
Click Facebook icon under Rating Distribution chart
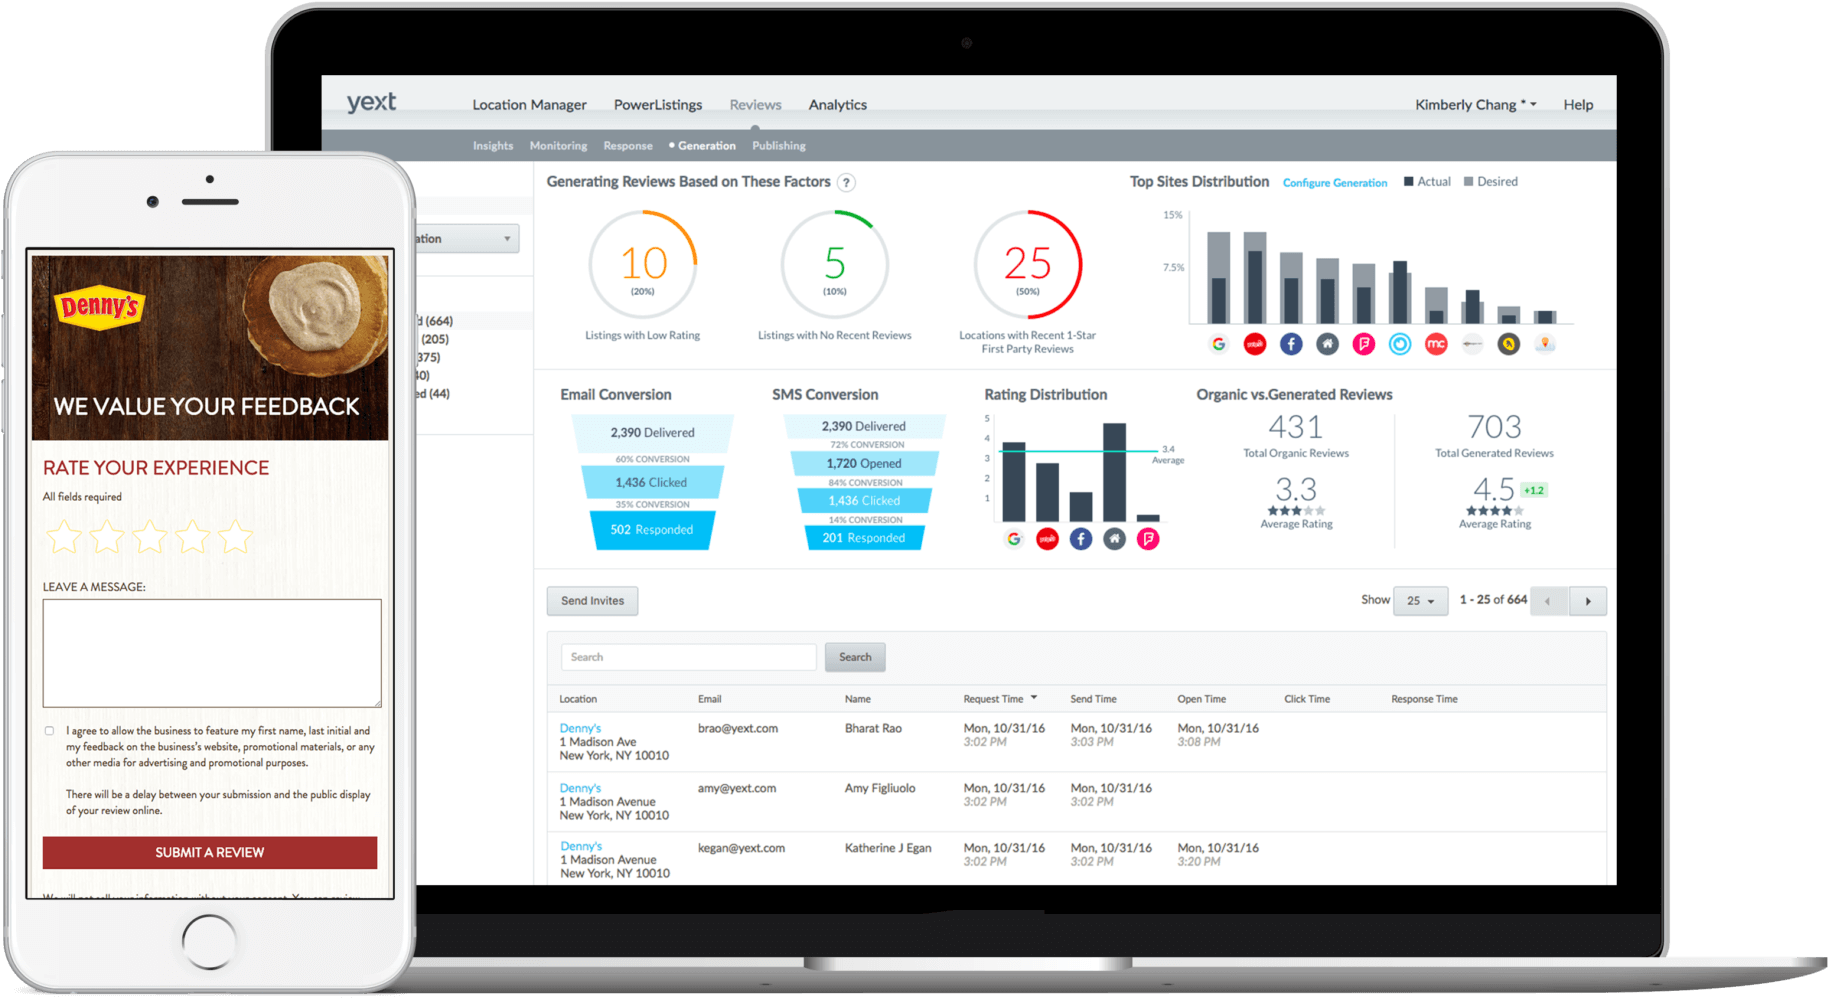pyautogui.click(x=1081, y=539)
